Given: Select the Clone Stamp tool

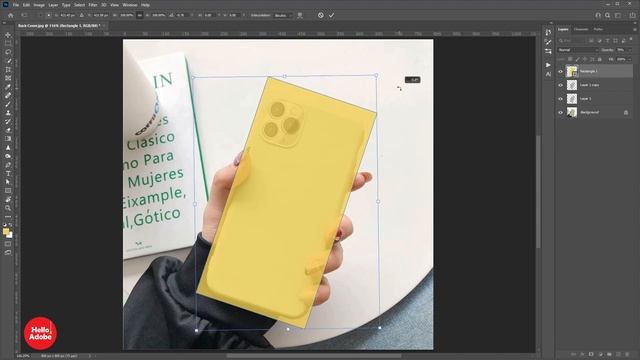Looking at the screenshot, I should (x=8, y=113).
